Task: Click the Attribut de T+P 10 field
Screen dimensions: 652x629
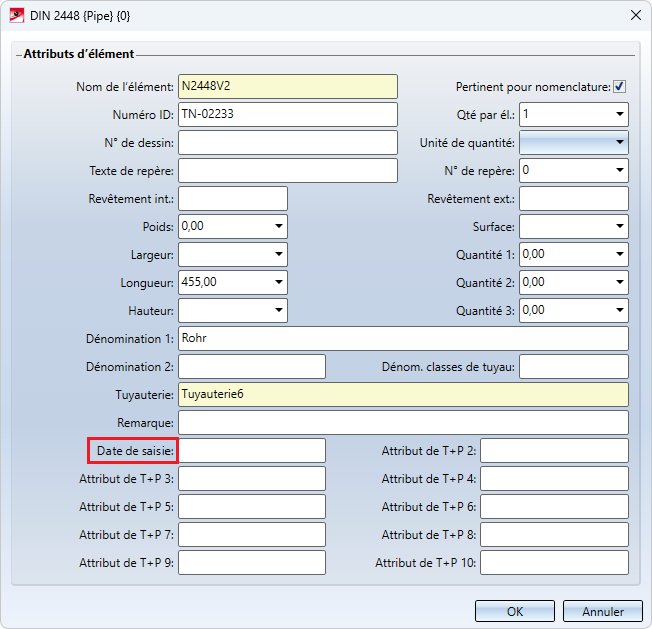Action: coord(554,563)
